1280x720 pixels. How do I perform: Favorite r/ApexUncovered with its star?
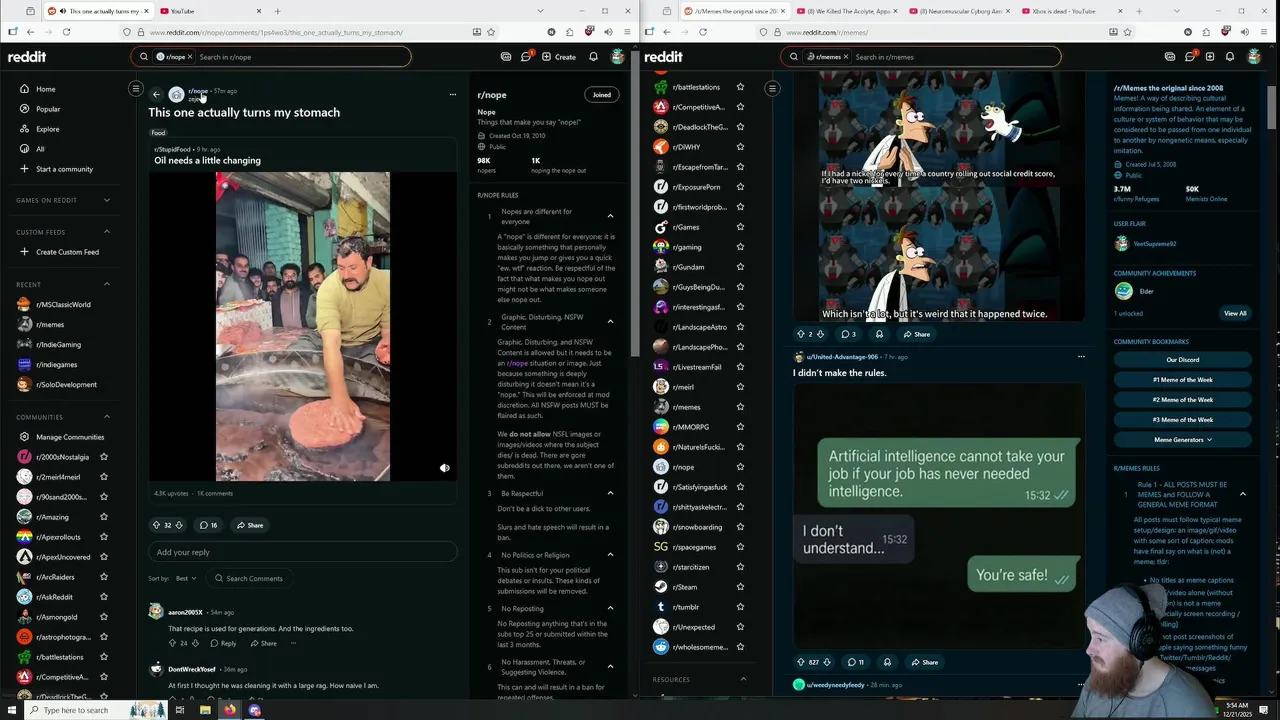103,557
